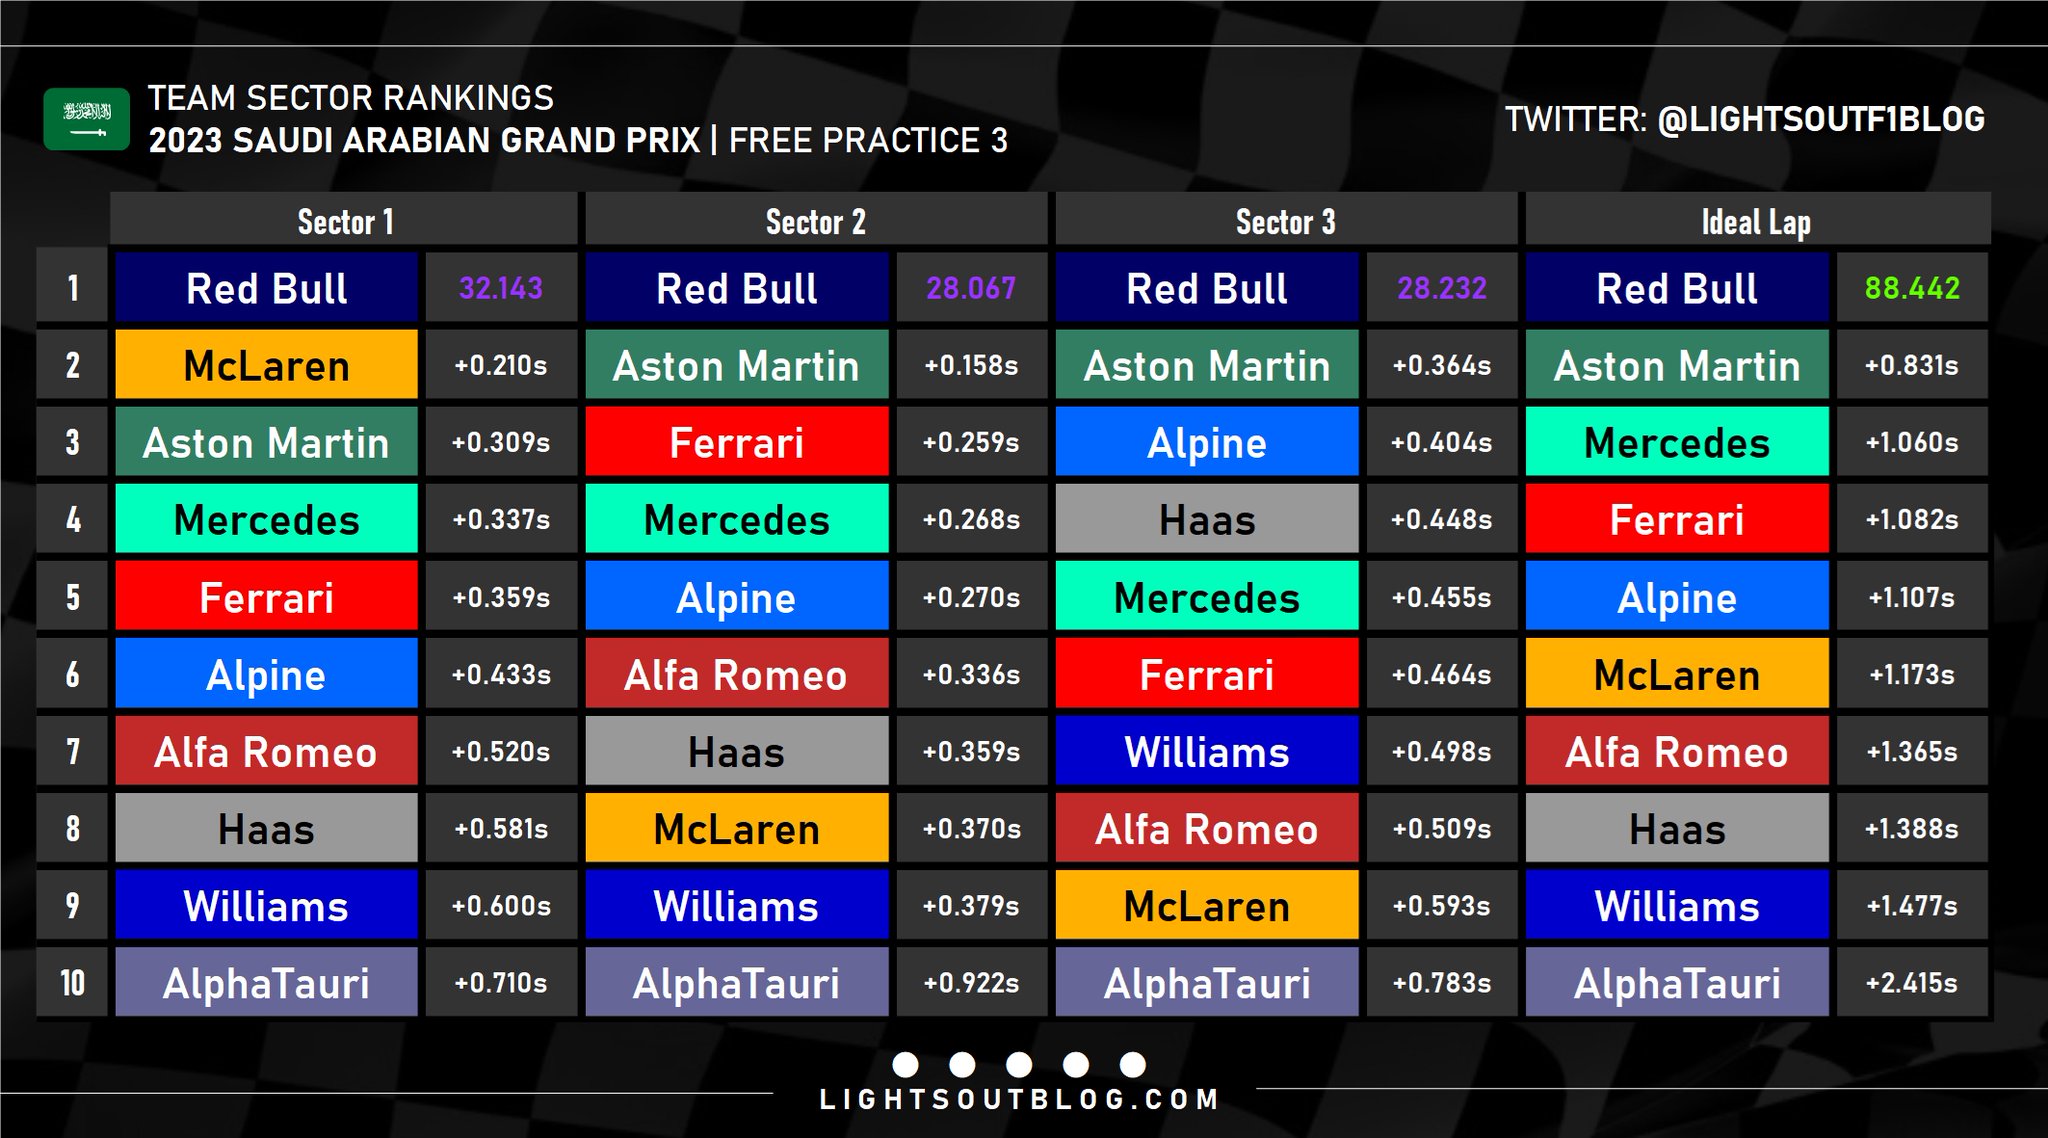Click the @LIGHTSOUTF1BLOG Twitter handle

[1820, 119]
